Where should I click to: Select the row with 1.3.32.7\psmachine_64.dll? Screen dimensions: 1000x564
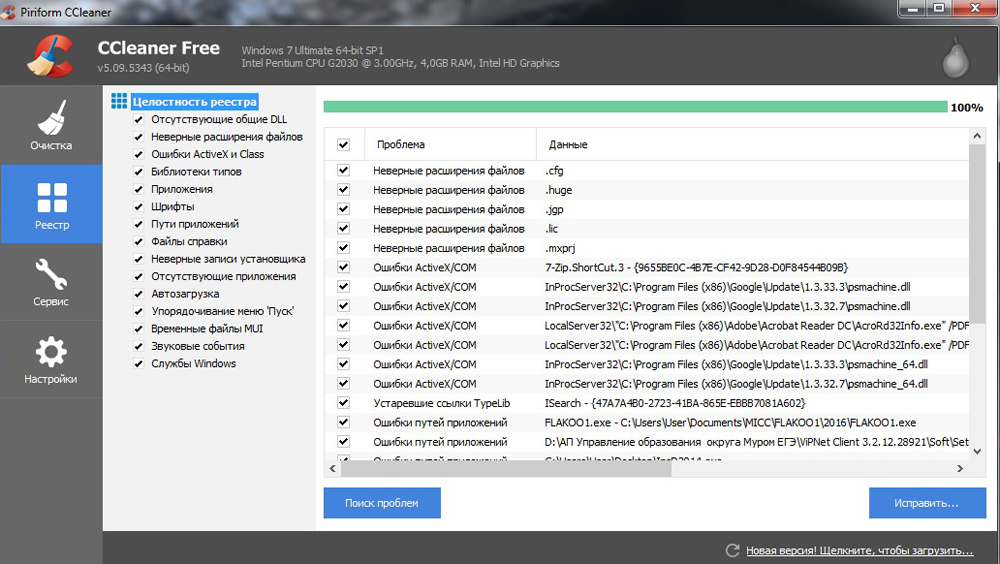point(647,383)
